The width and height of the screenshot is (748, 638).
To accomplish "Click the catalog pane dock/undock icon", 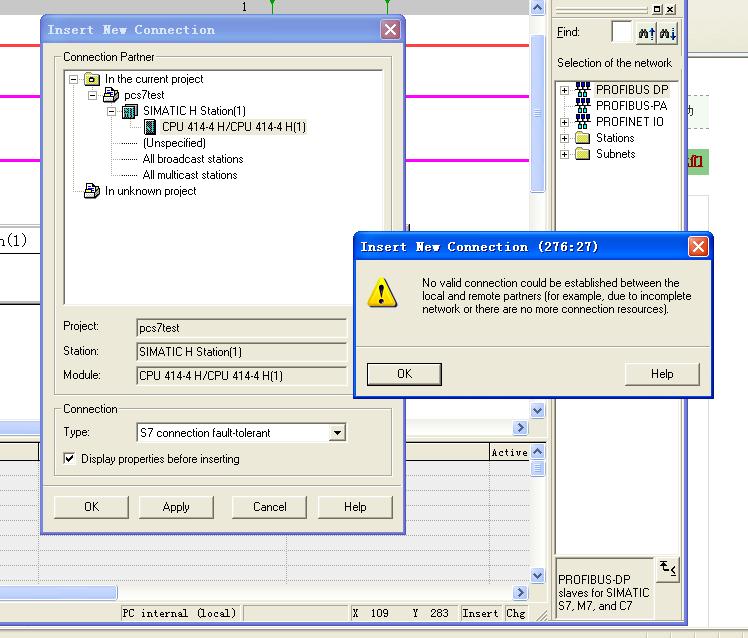I will point(657,9).
